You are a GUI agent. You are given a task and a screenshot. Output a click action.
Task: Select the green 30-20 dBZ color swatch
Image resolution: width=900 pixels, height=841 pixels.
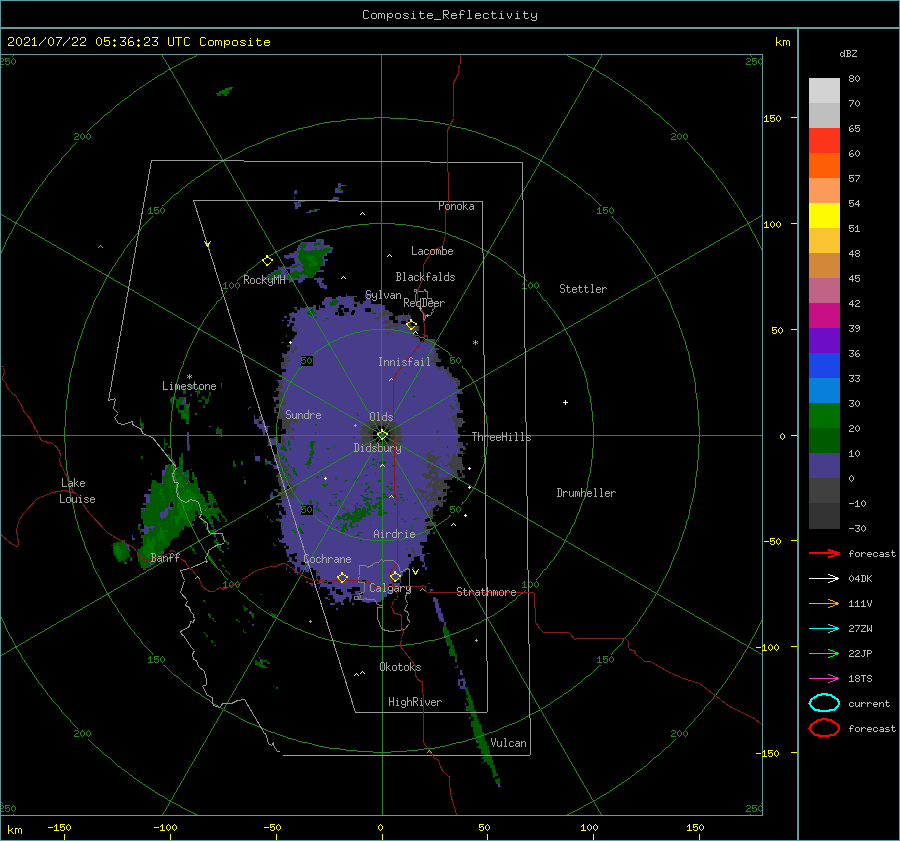coord(824,416)
